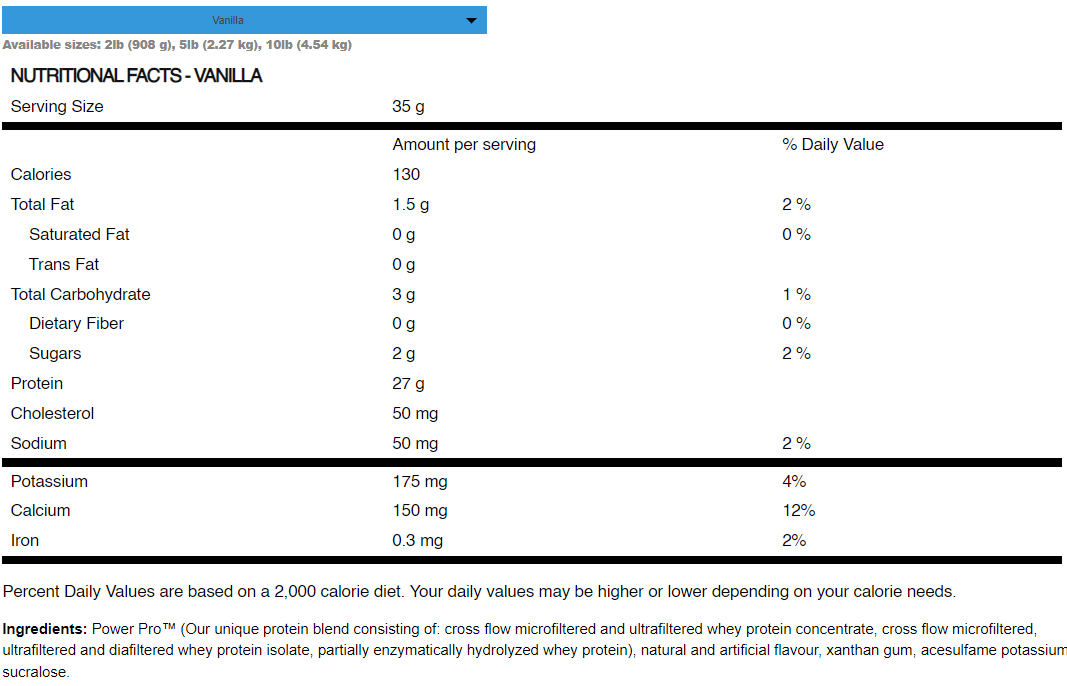Click the flavor dropdown arrow
Image resolution: width=1067 pixels, height=686 pixels.
(471, 20)
